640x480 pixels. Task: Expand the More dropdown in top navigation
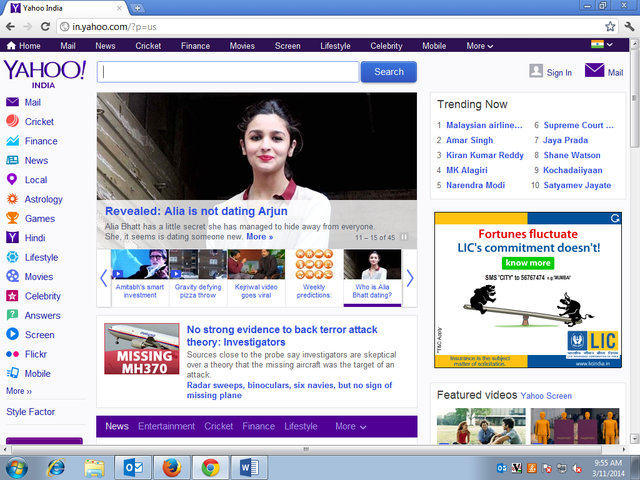(480, 46)
